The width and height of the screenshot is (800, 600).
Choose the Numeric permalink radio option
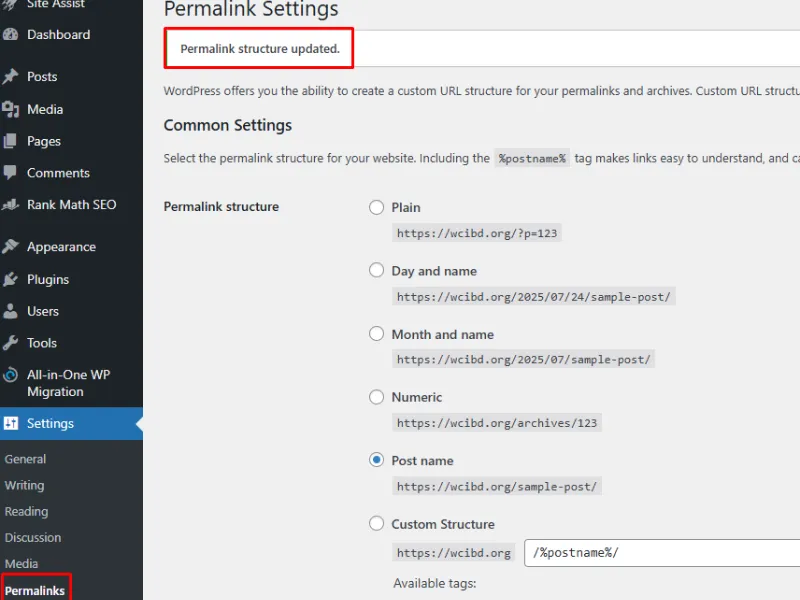tap(377, 397)
